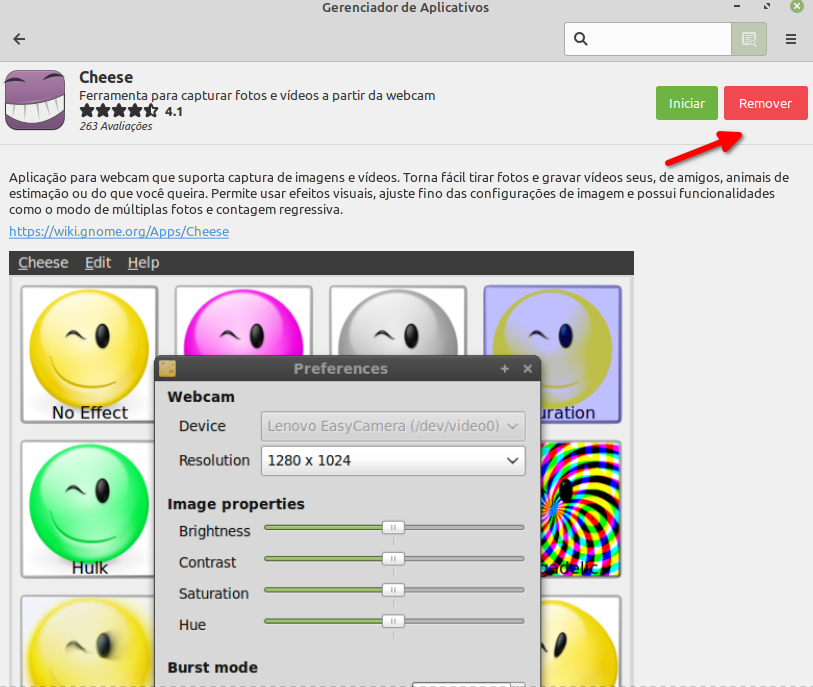Click the Cheese app icon
Viewport: 813px width, 687px height.
click(x=35, y=100)
